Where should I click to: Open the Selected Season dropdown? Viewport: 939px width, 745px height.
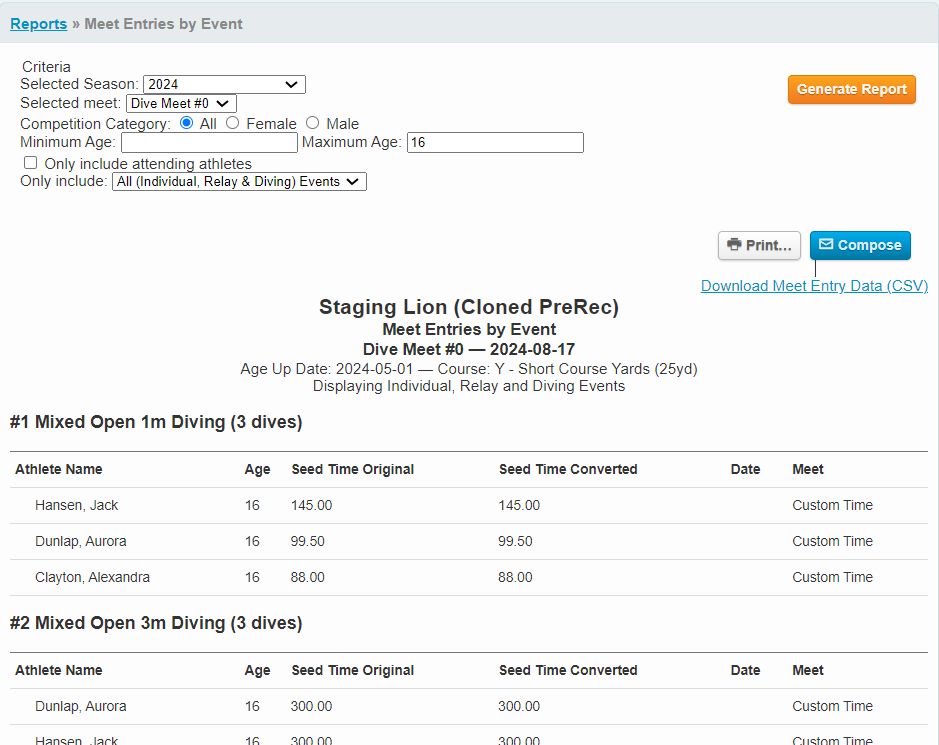(224, 84)
